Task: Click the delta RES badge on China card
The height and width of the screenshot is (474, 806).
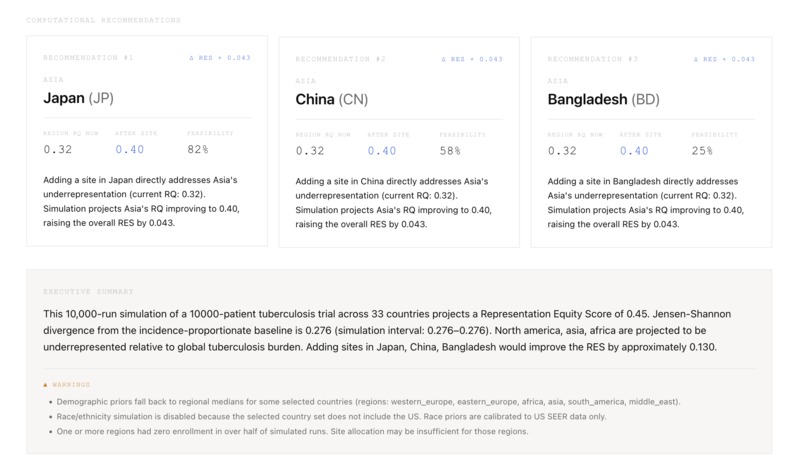Action: point(472,59)
